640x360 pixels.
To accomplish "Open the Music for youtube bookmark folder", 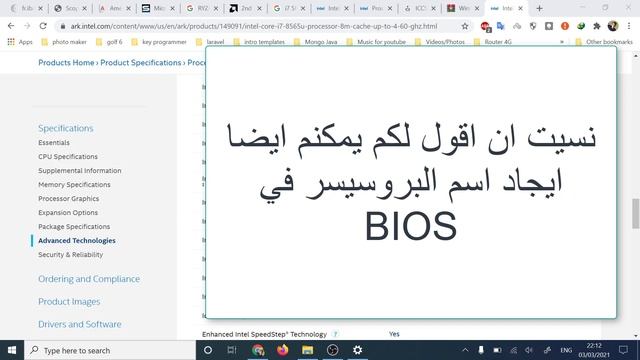I will pos(376,42).
